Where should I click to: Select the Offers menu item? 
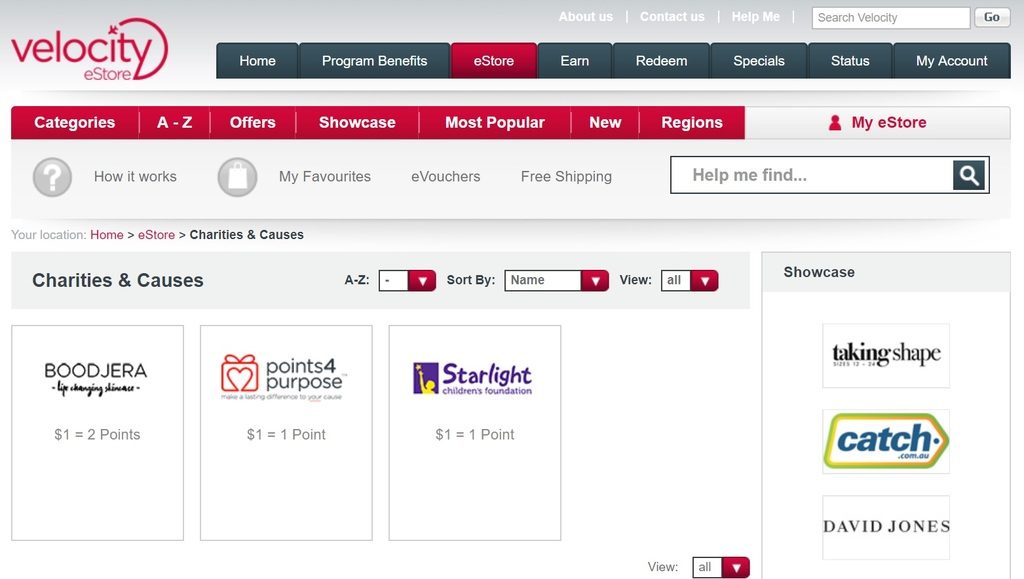pos(253,123)
